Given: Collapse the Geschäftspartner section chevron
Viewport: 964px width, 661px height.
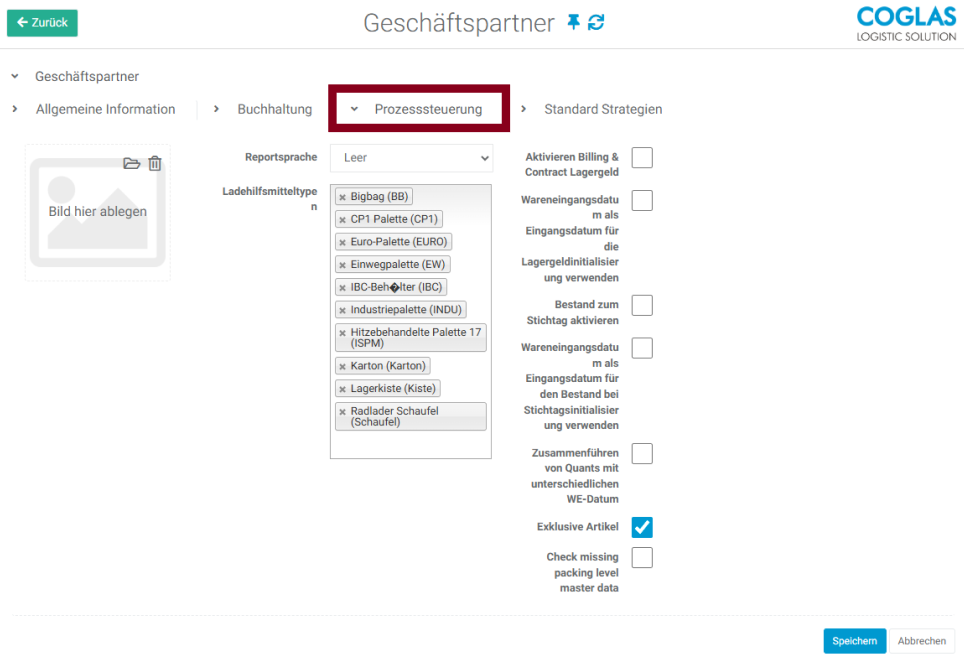Looking at the screenshot, I should click(x=15, y=77).
